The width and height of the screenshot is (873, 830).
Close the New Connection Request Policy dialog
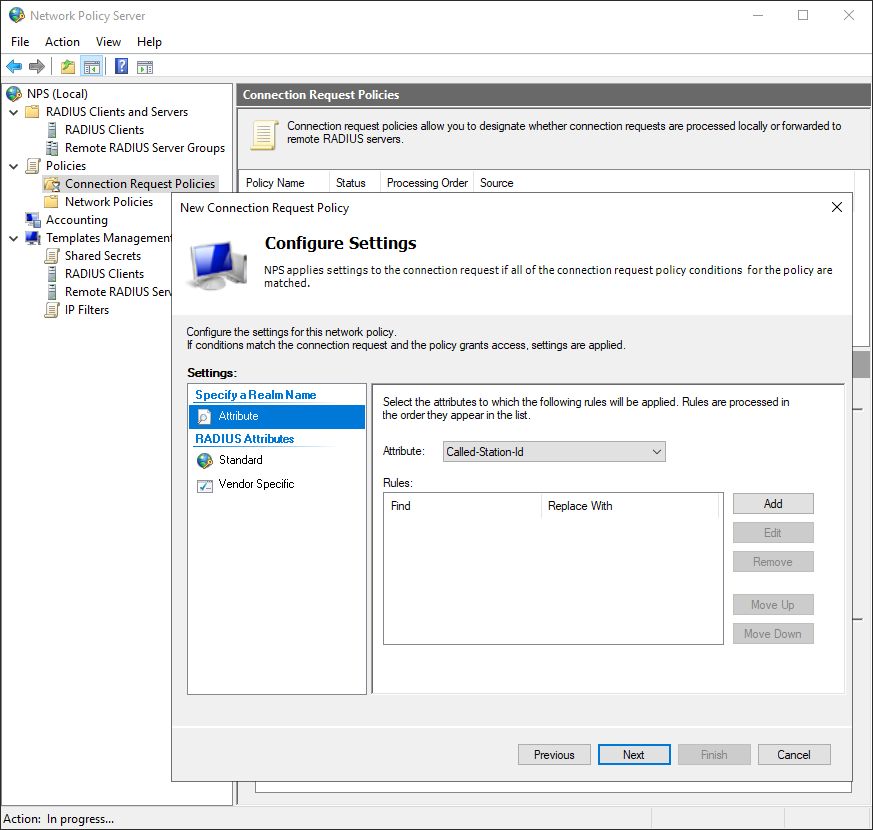click(x=836, y=207)
